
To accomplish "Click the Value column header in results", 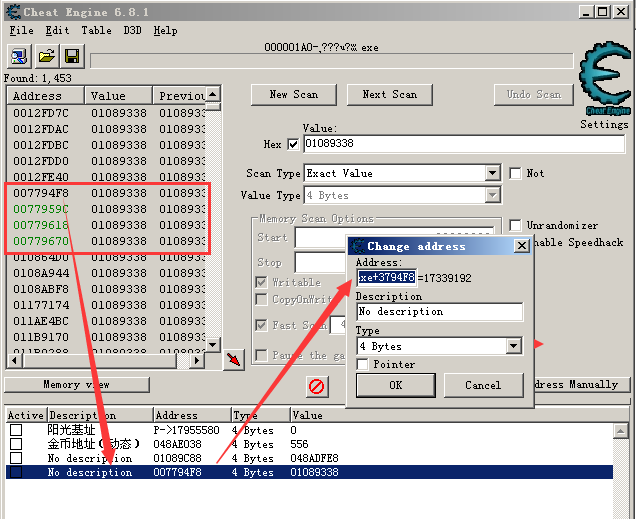I will [118, 96].
